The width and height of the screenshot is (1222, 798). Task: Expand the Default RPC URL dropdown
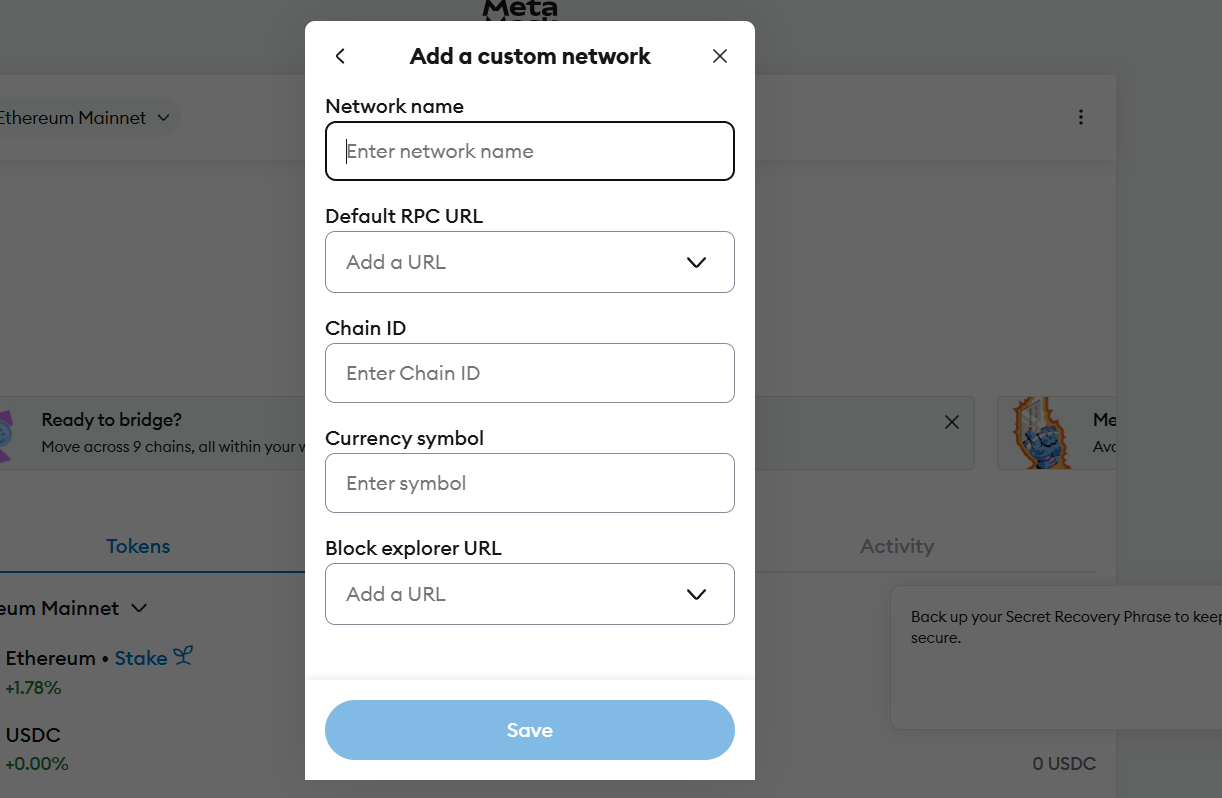(x=696, y=262)
